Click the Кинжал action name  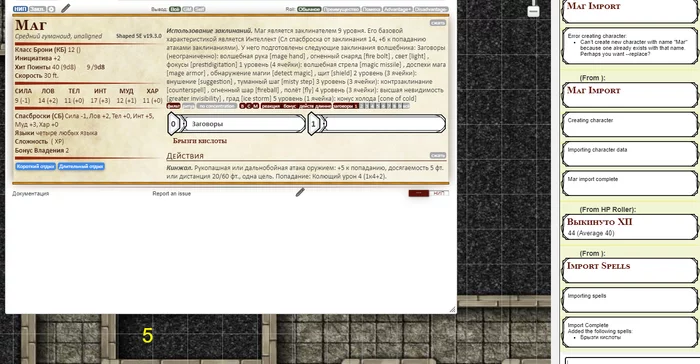coord(179,168)
